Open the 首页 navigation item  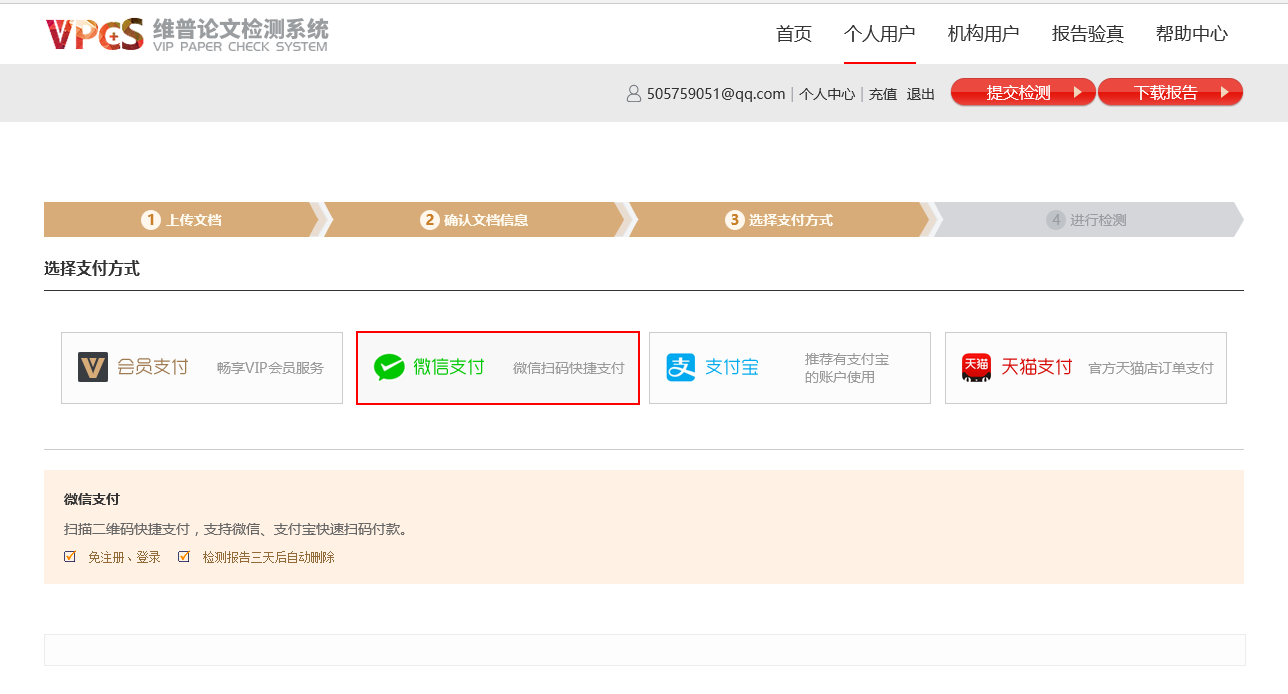click(x=794, y=33)
